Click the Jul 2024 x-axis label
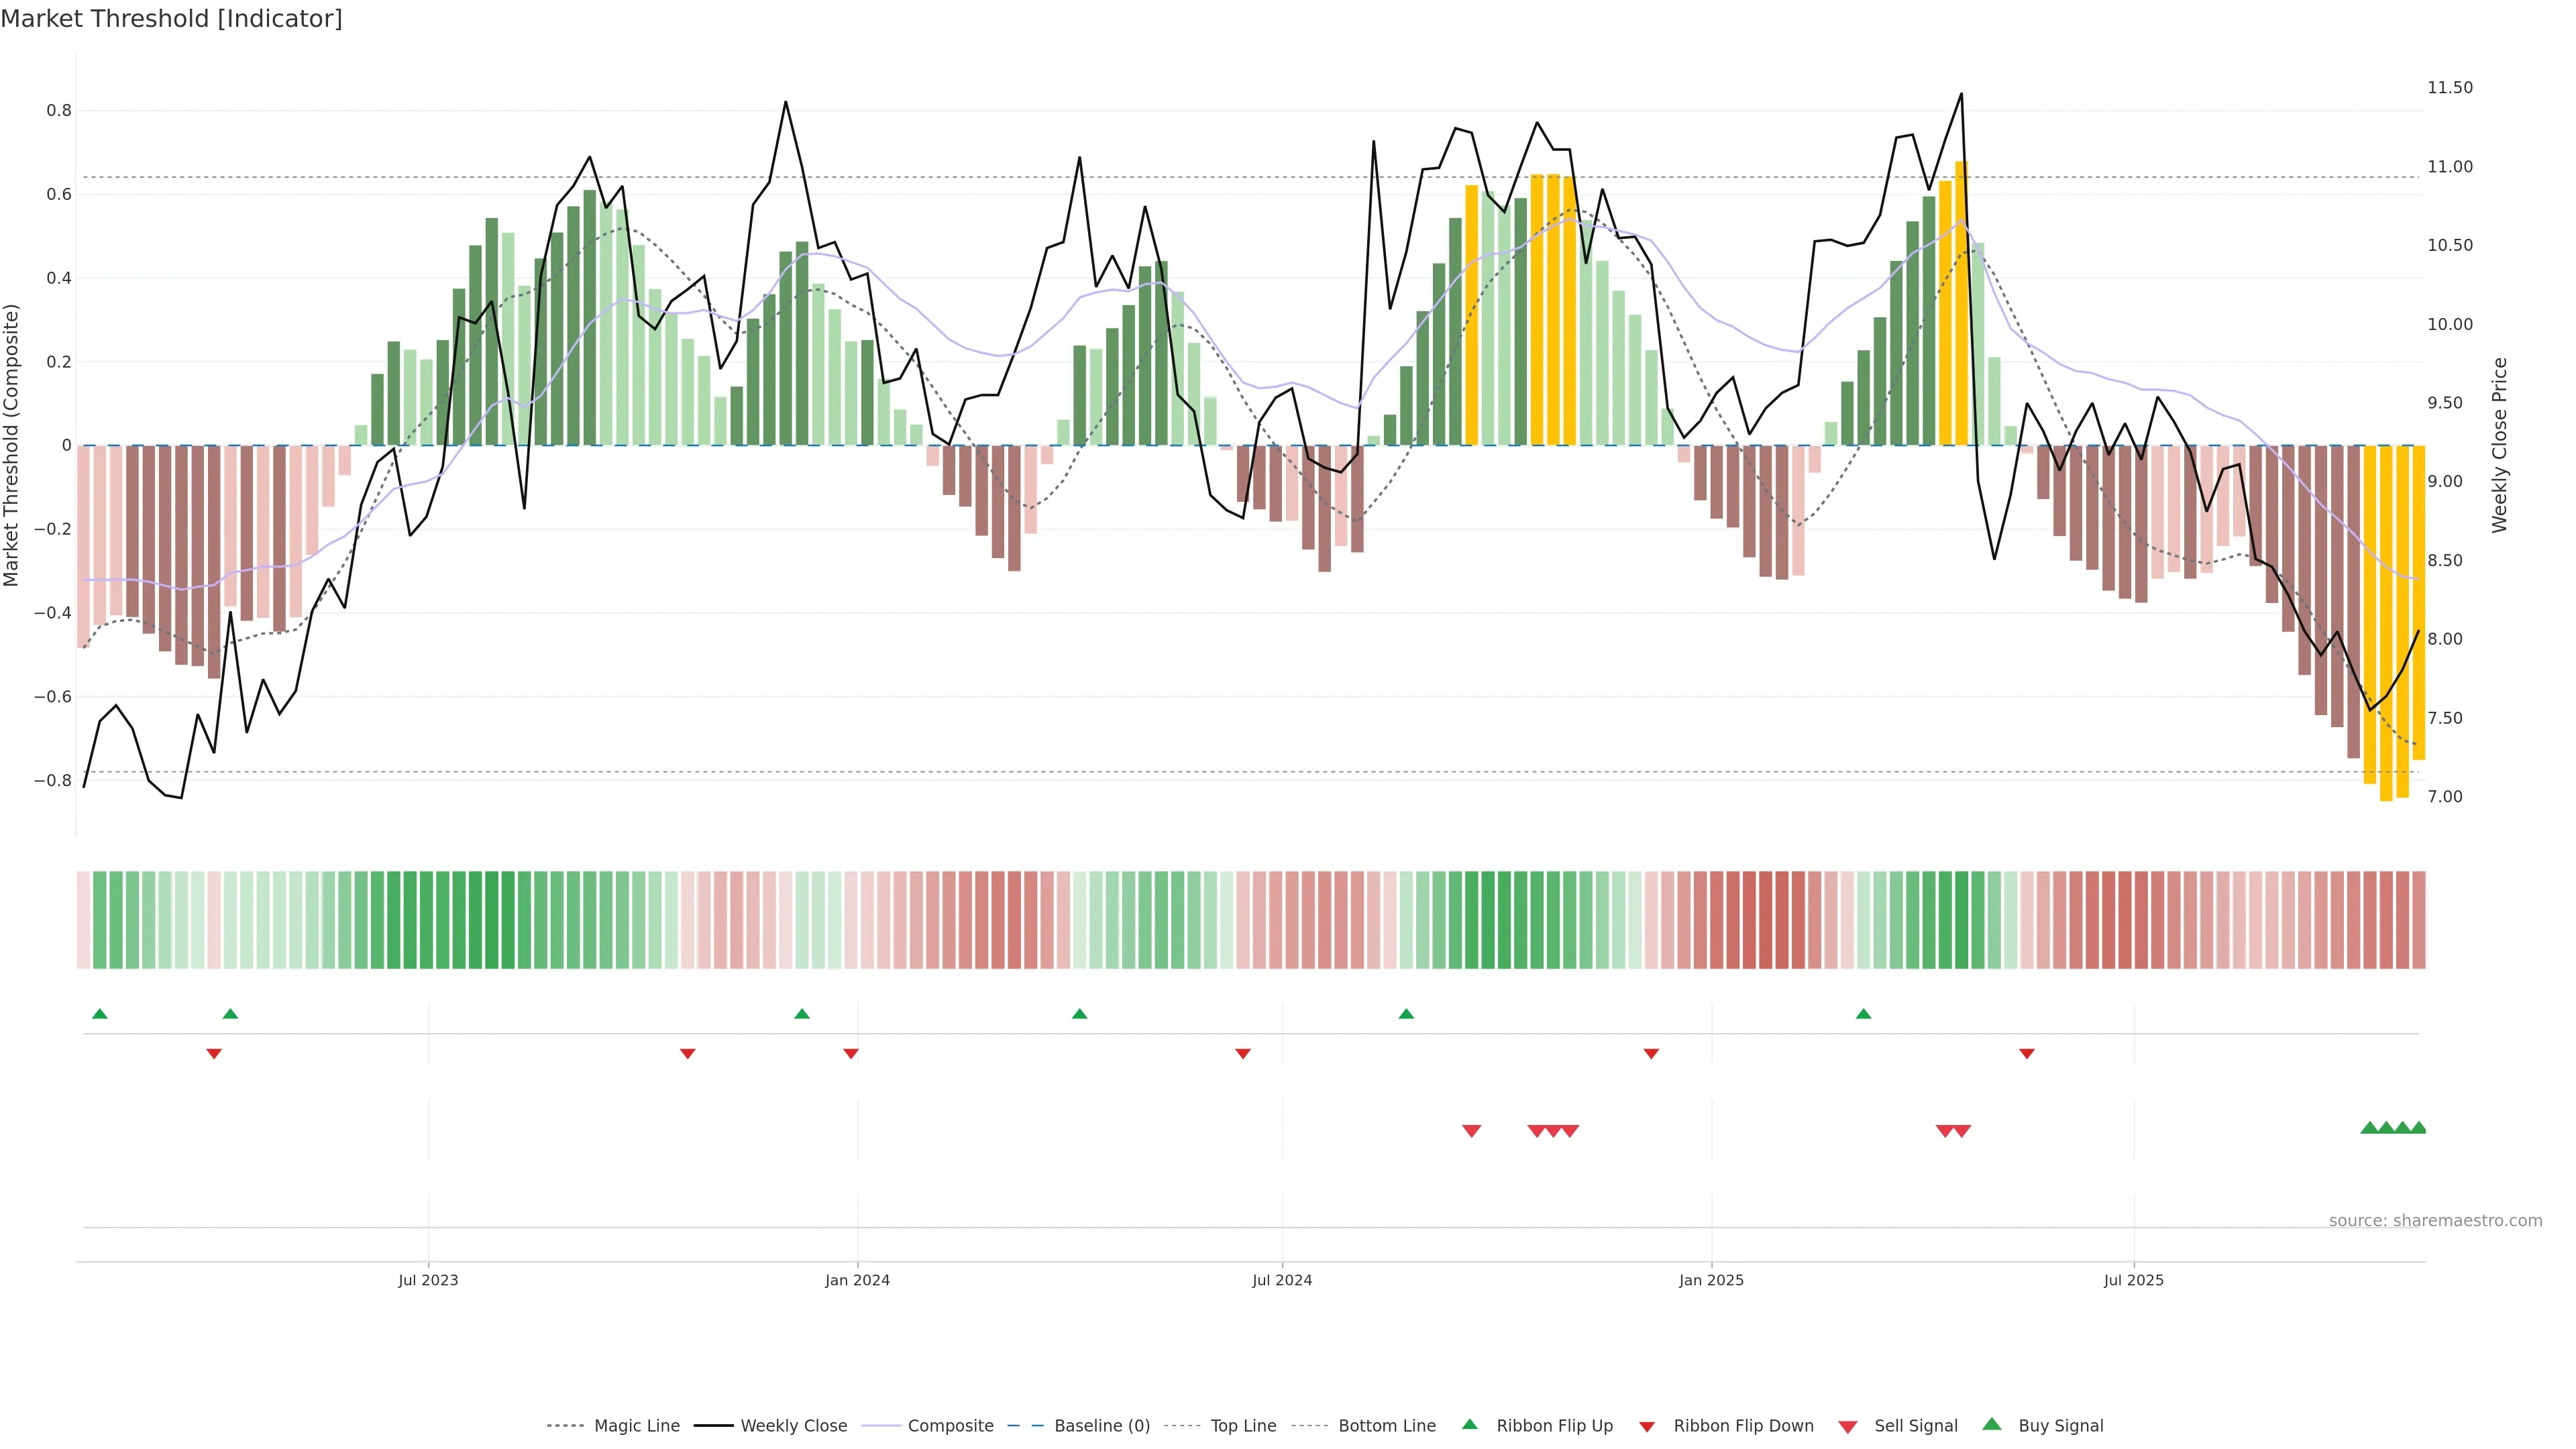This screenshot has height=1449, width=2576. click(x=1282, y=1280)
